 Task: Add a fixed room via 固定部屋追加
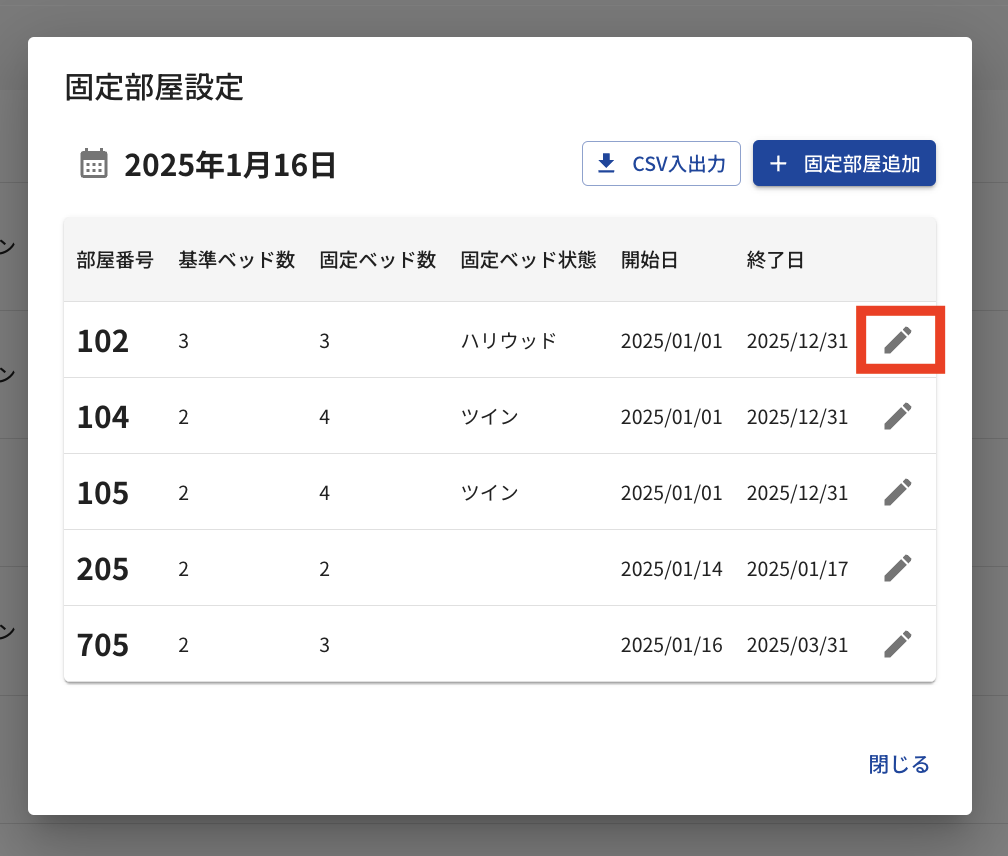pos(844,163)
